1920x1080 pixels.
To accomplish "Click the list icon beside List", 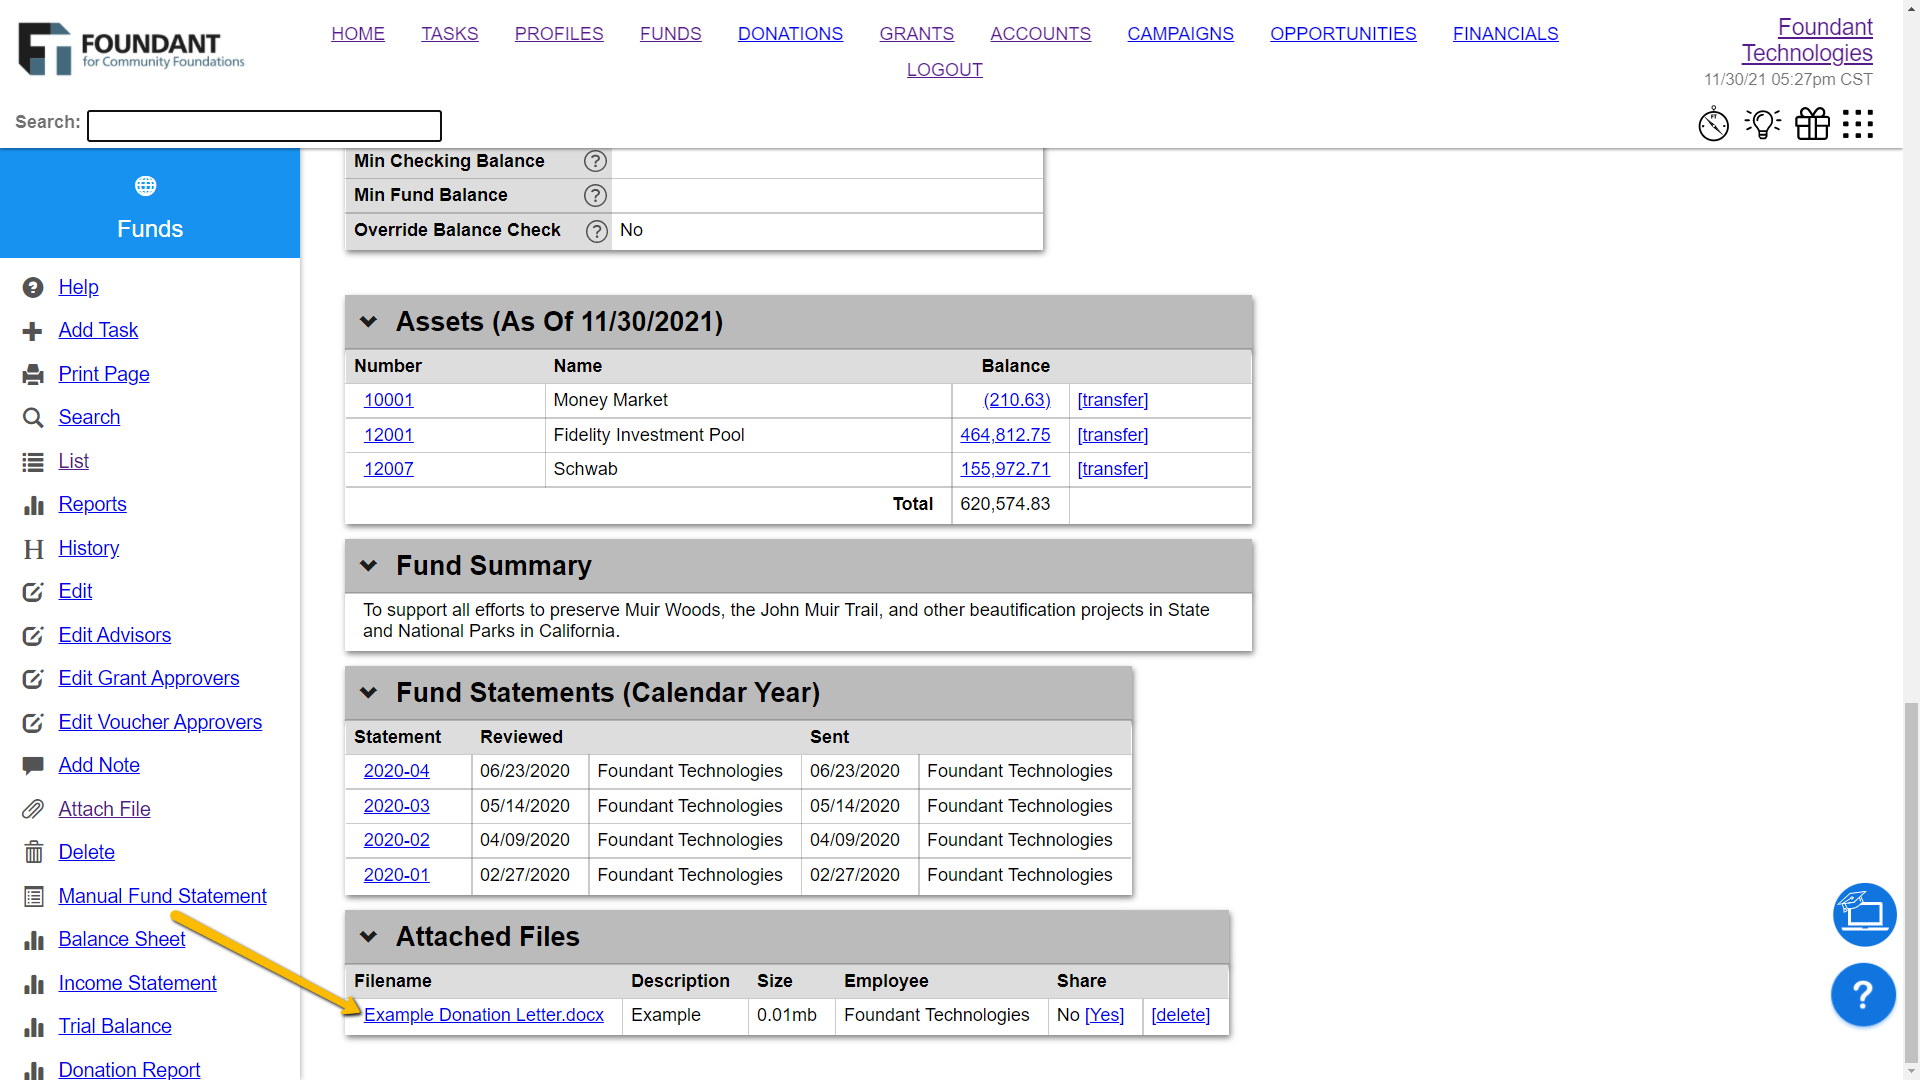I will 33,462.
